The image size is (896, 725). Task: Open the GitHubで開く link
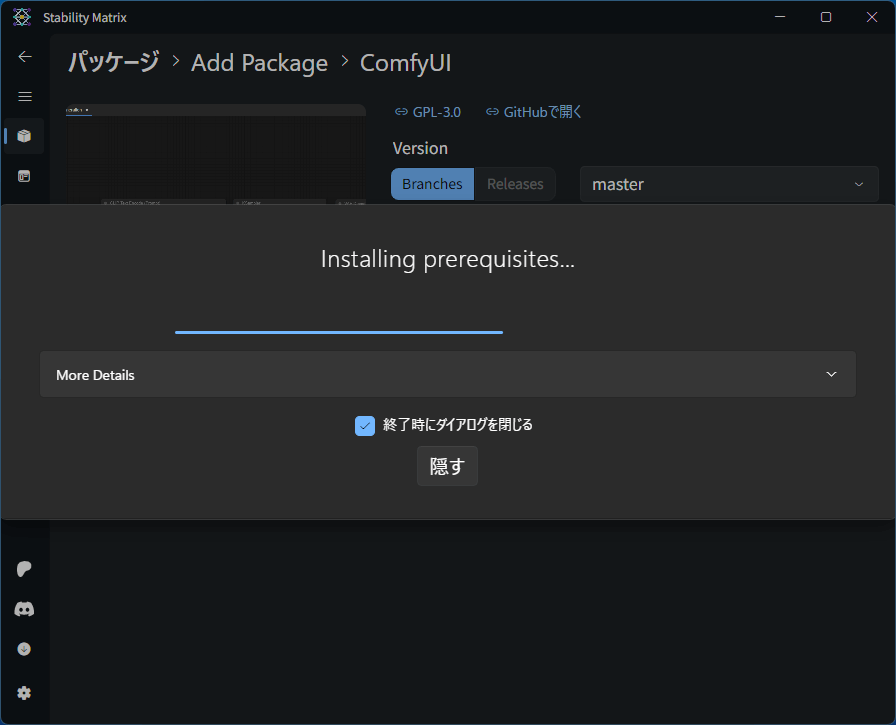click(534, 112)
